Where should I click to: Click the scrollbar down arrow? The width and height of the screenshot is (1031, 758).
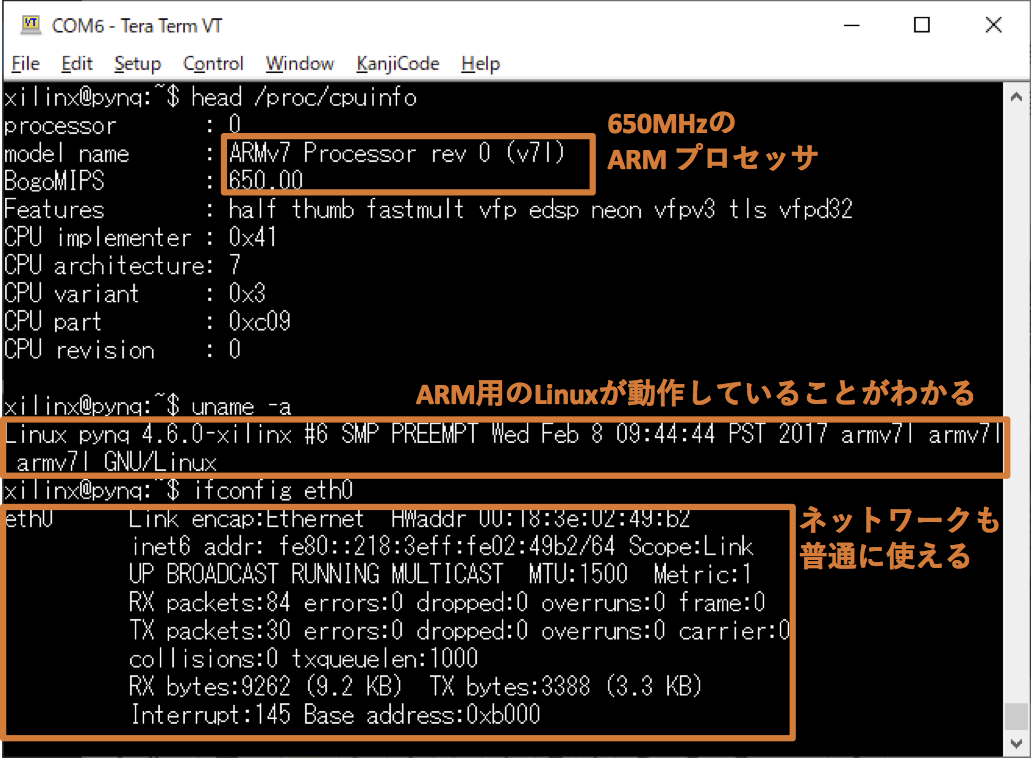click(1014, 744)
